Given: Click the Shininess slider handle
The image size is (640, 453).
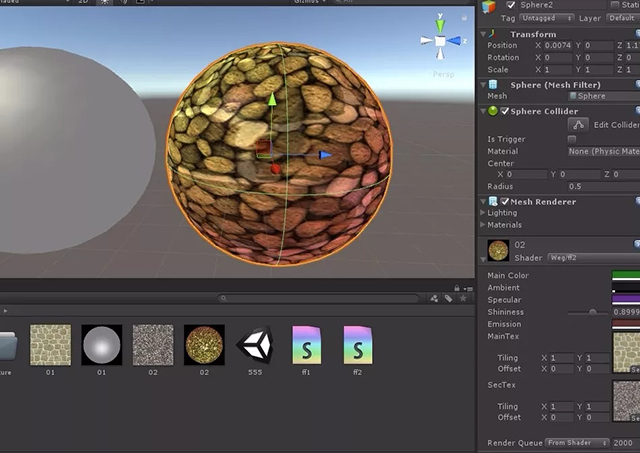Looking at the screenshot, I should click(x=592, y=312).
